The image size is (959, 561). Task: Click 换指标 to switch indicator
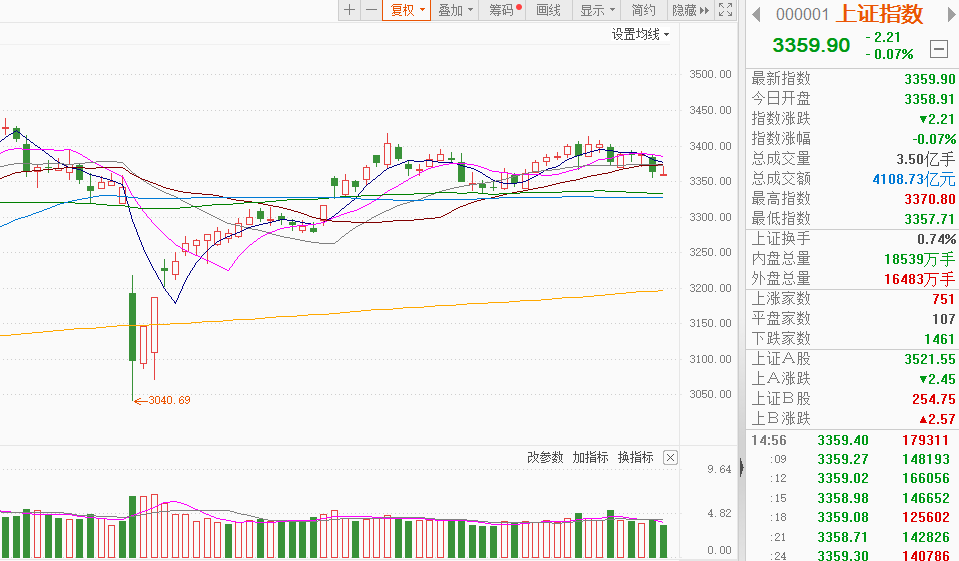(635, 458)
